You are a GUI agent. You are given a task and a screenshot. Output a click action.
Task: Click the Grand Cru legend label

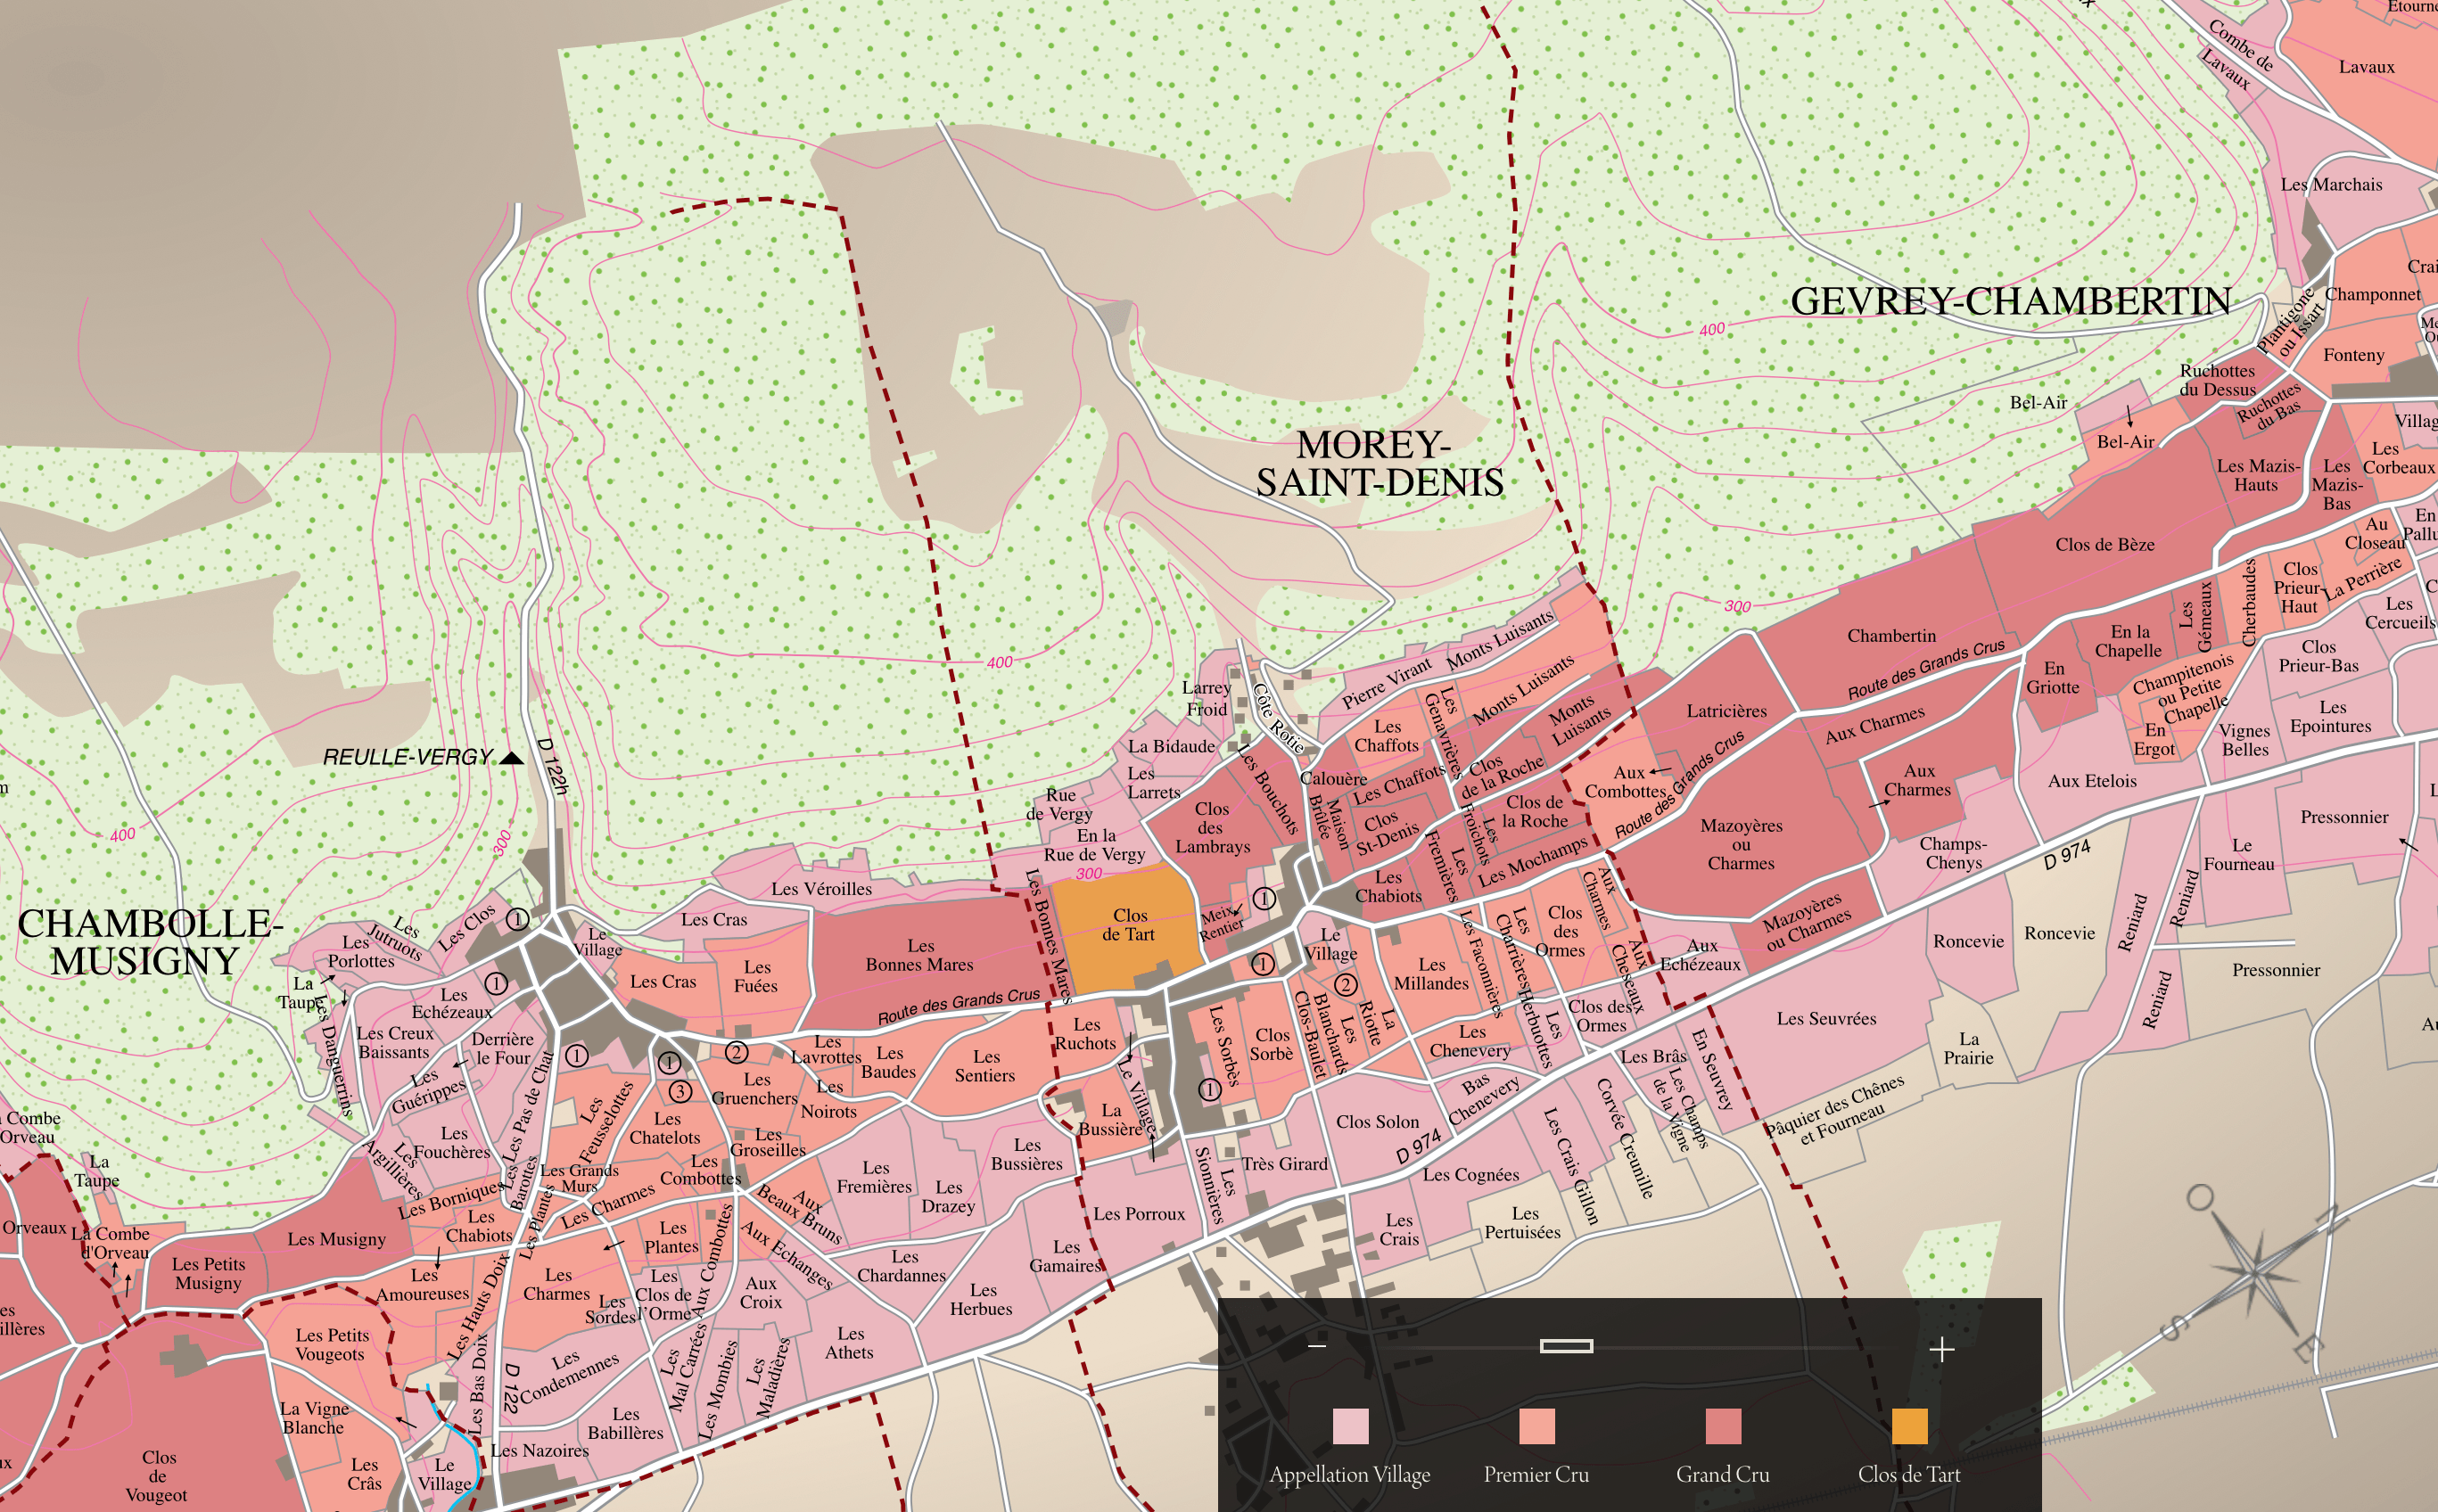point(1722,1474)
